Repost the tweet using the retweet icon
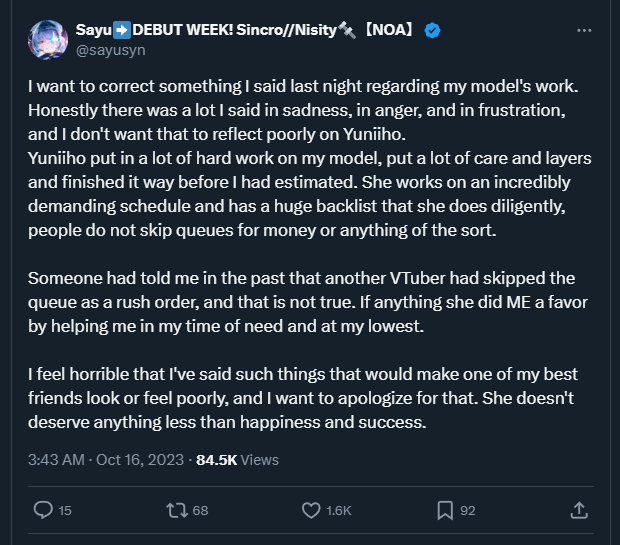 click(176, 510)
